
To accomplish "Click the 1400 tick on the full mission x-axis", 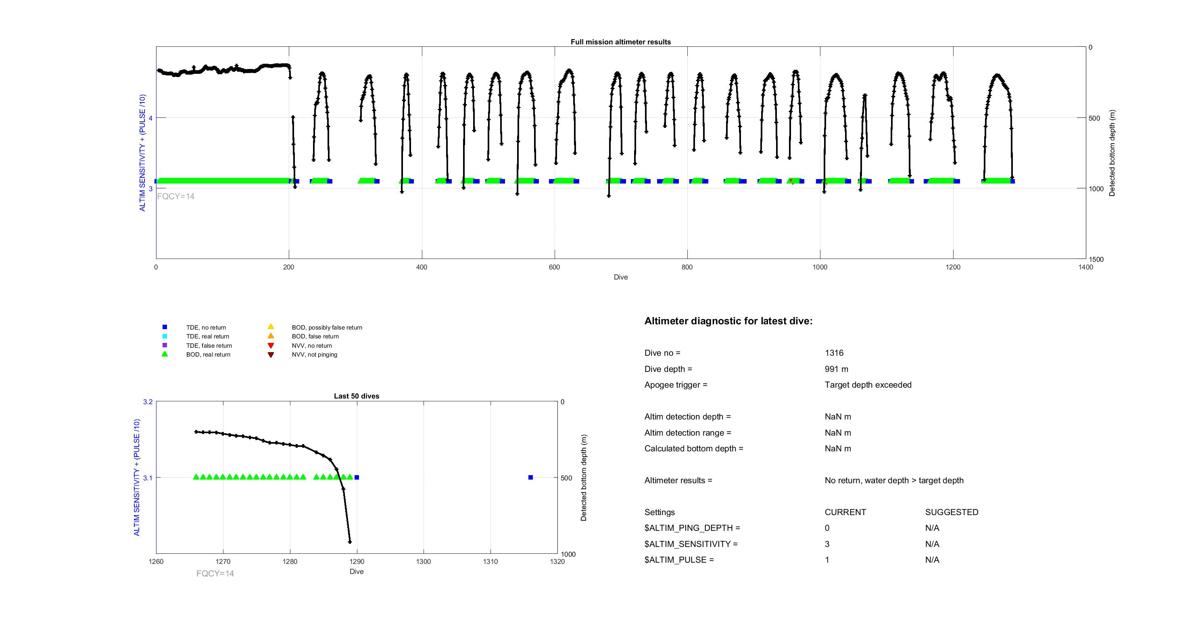I will pyautogui.click(x=1085, y=267).
